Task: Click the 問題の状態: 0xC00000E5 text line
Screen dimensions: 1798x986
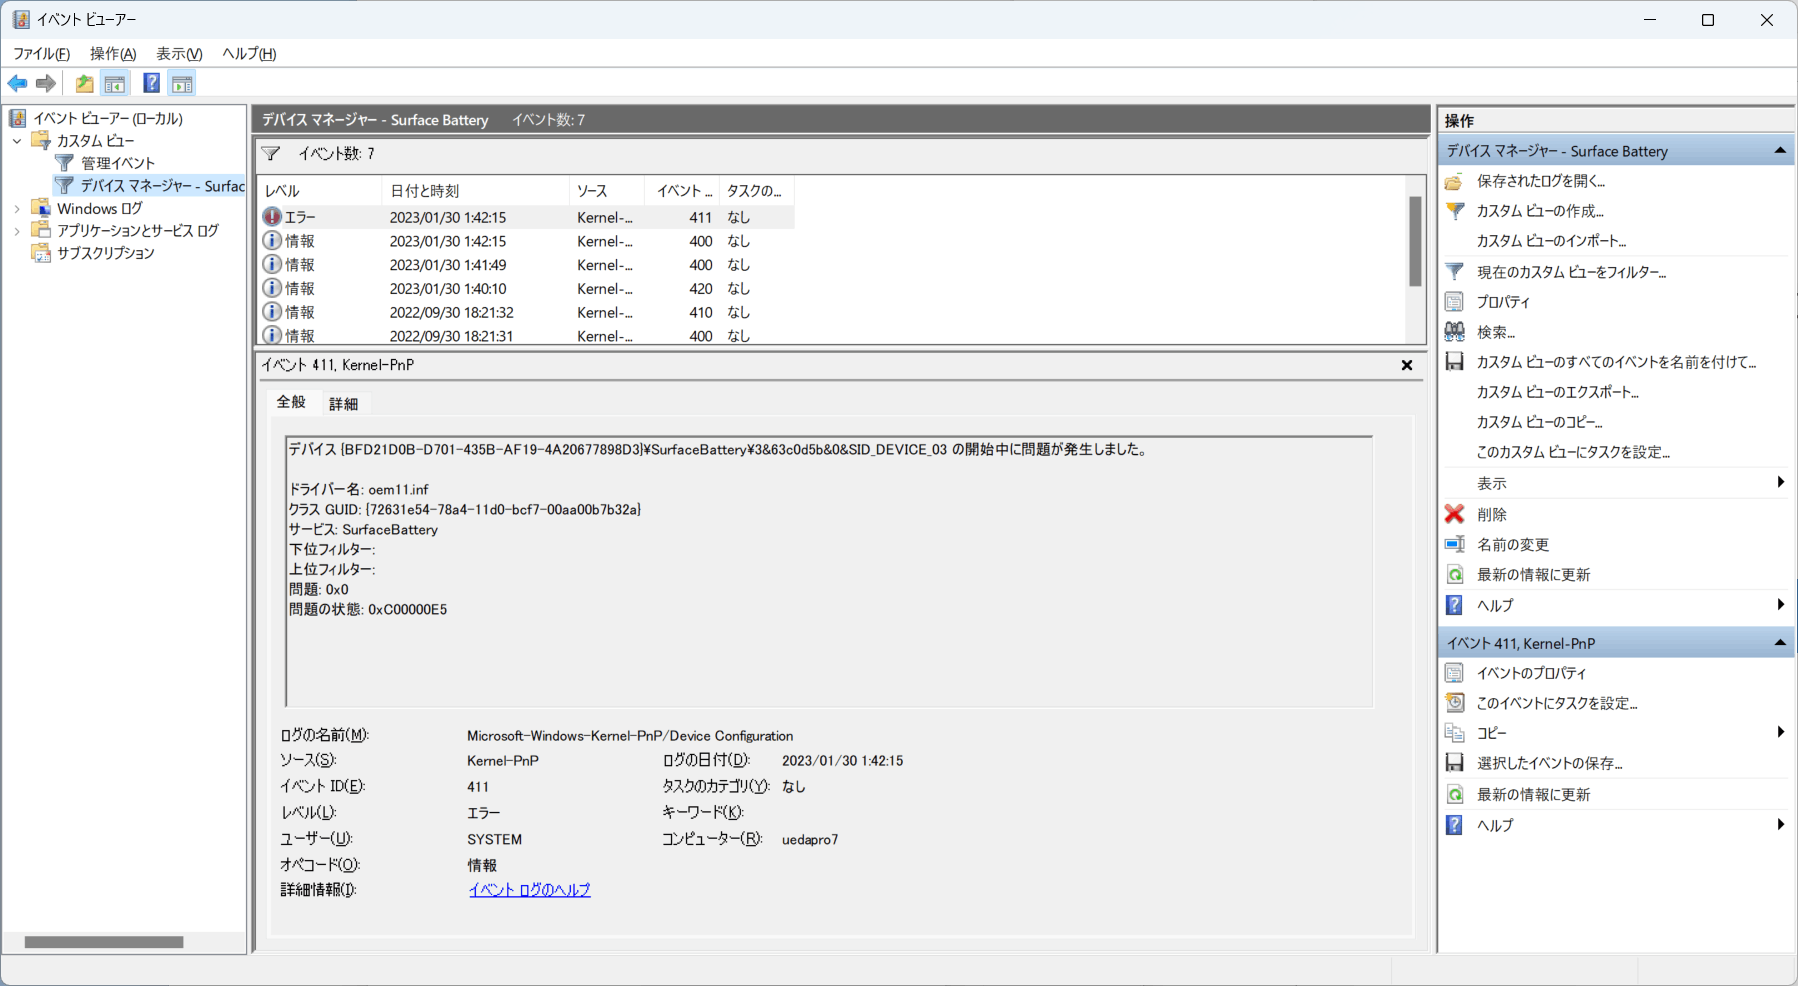Action: (x=368, y=610)
